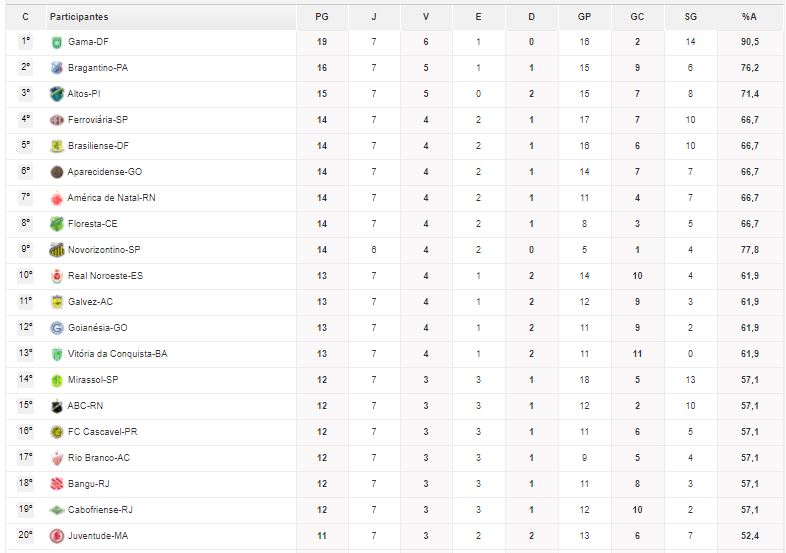Image resolution: width=786 pixels, height=553 pixels.
Task: Sort table by %A column header
Action: click(749, 17)
